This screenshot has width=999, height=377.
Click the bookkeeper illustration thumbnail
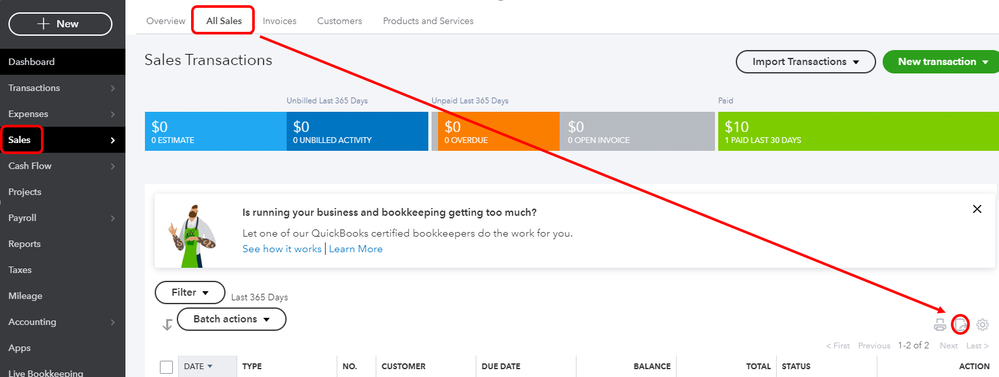192,236
